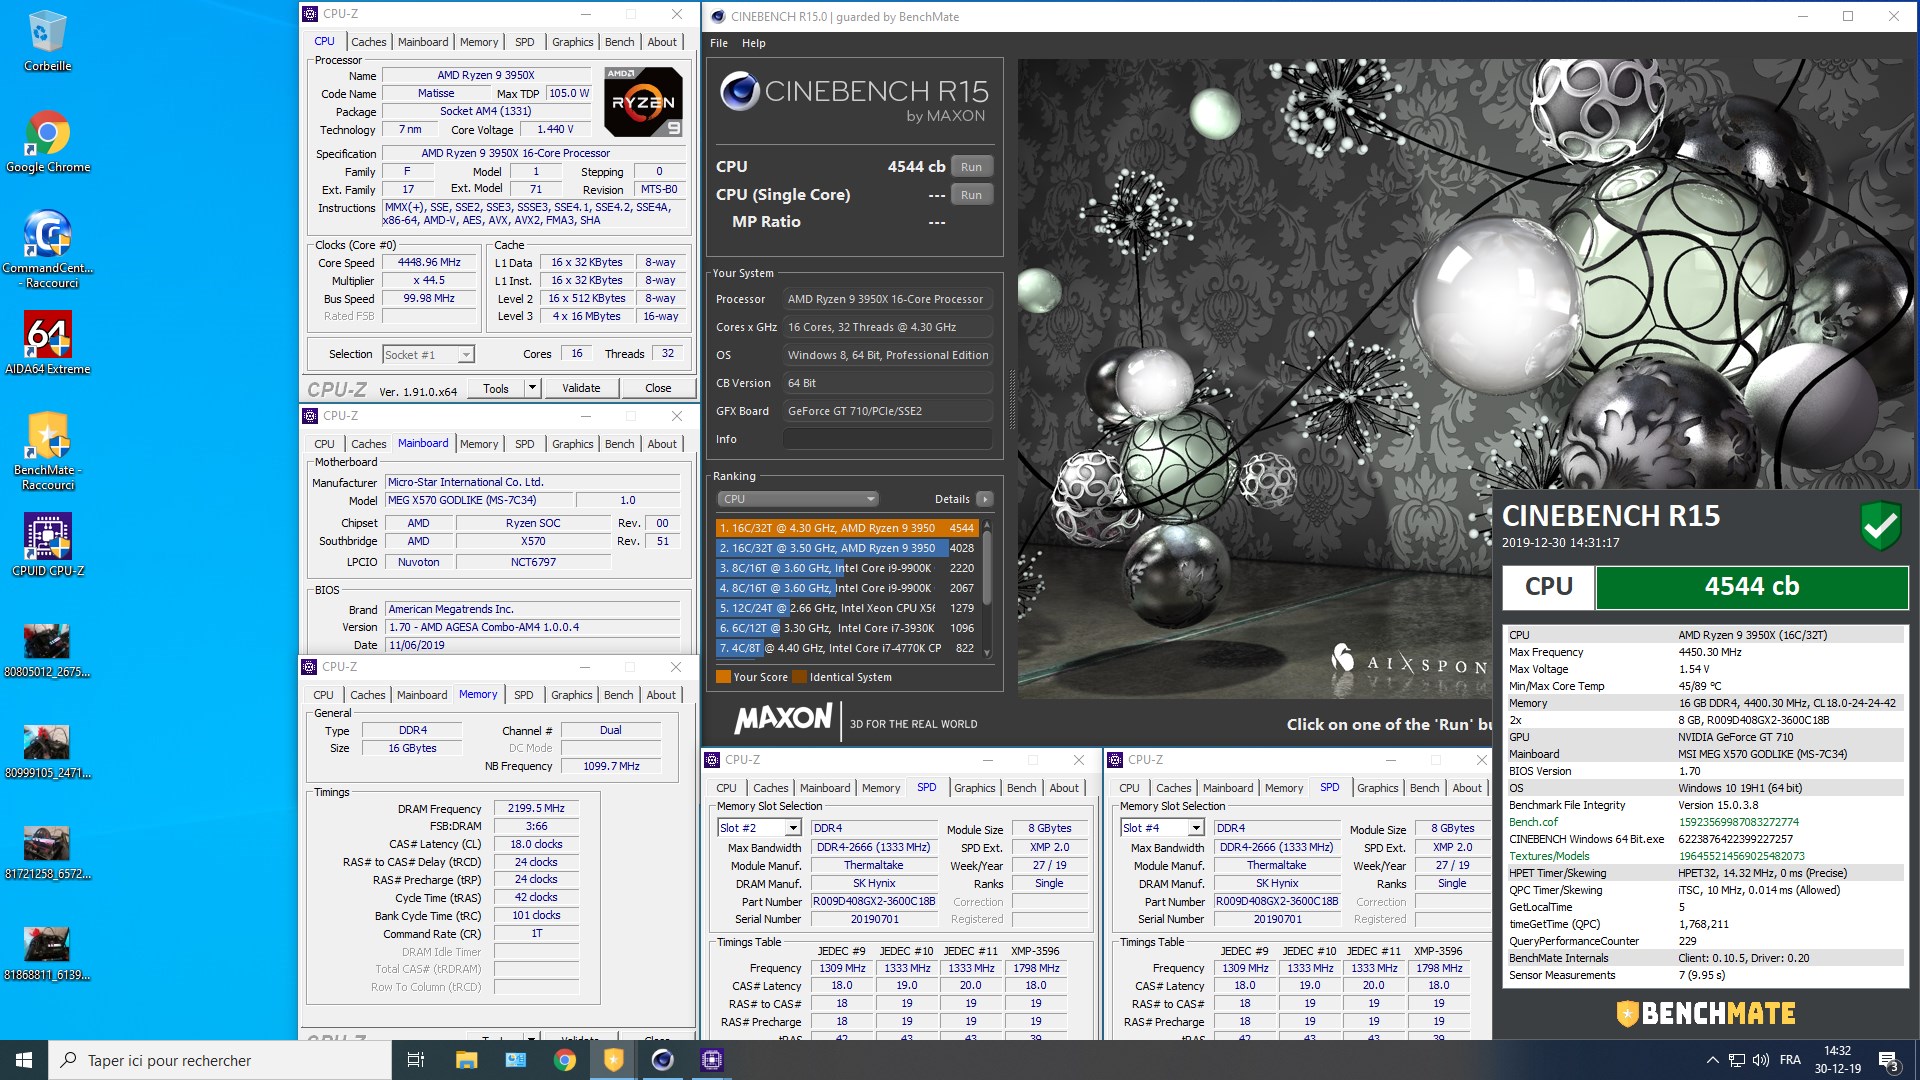Image resolution: width=1920 pixels, height=1080 pixels.
Task: Open Cinebench File menu
Action: pos(719,43)
